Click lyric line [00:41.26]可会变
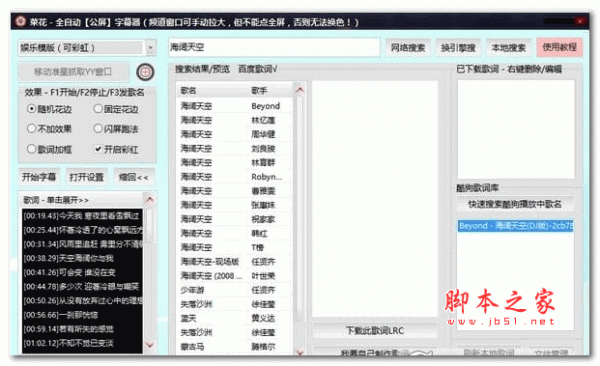600x366 pixels. [82, 273]
